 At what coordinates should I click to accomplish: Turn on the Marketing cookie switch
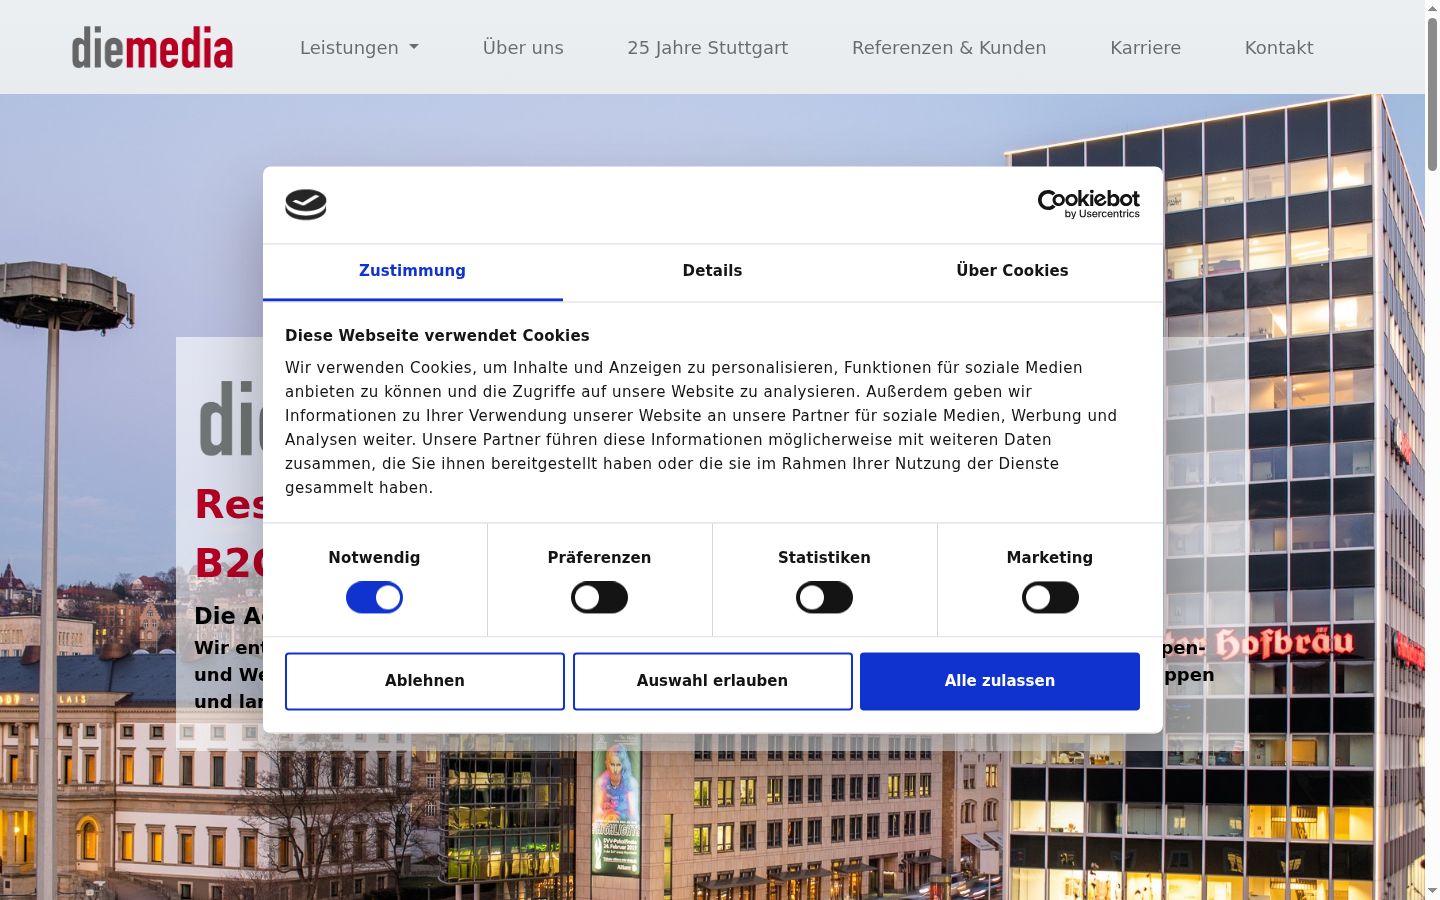point(1050,598)
